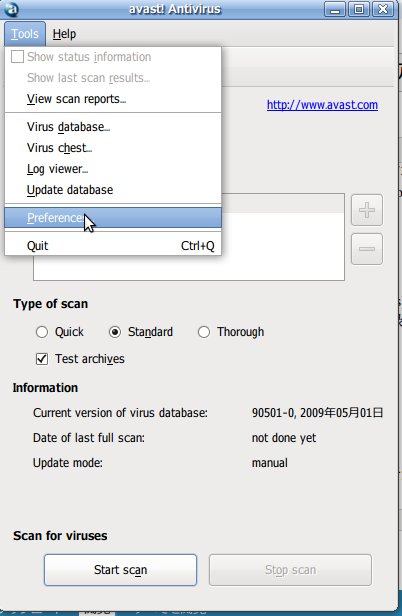
Task: Choose View scan reports menu entry
Action: click(113, 99)
